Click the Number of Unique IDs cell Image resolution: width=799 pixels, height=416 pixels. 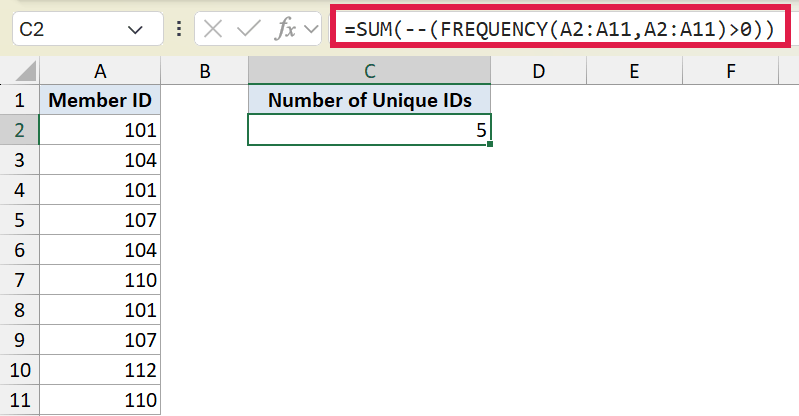point(369,100)
